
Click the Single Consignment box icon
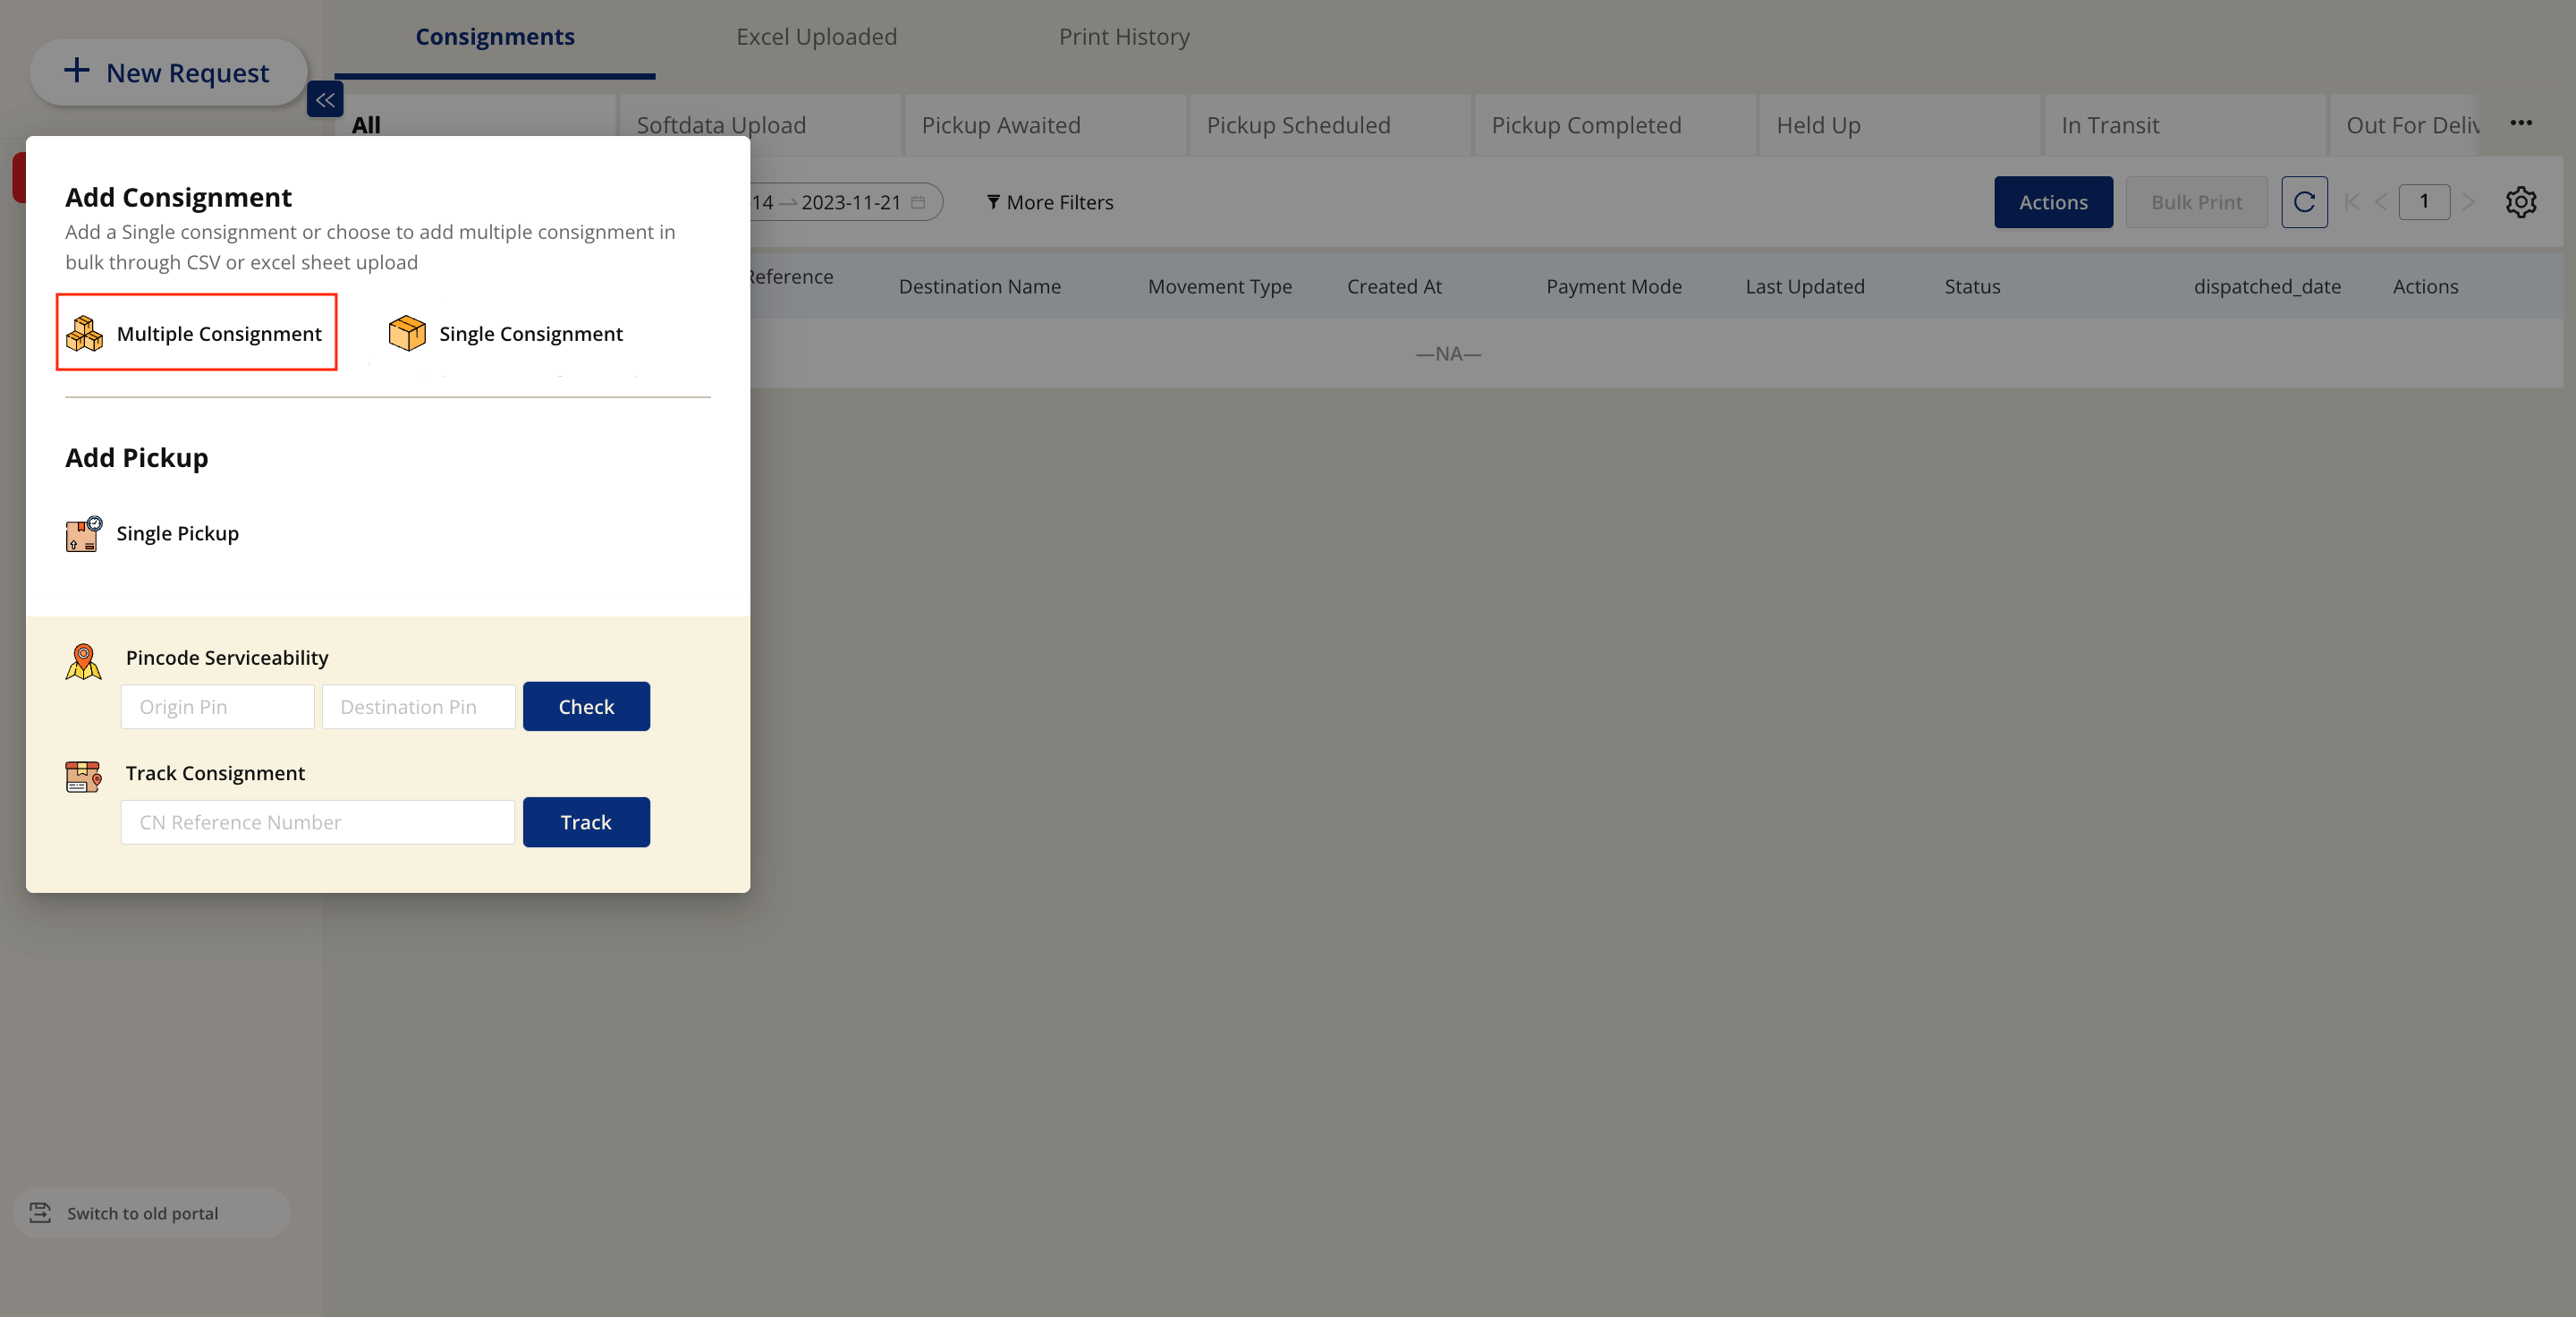[407, 333]
